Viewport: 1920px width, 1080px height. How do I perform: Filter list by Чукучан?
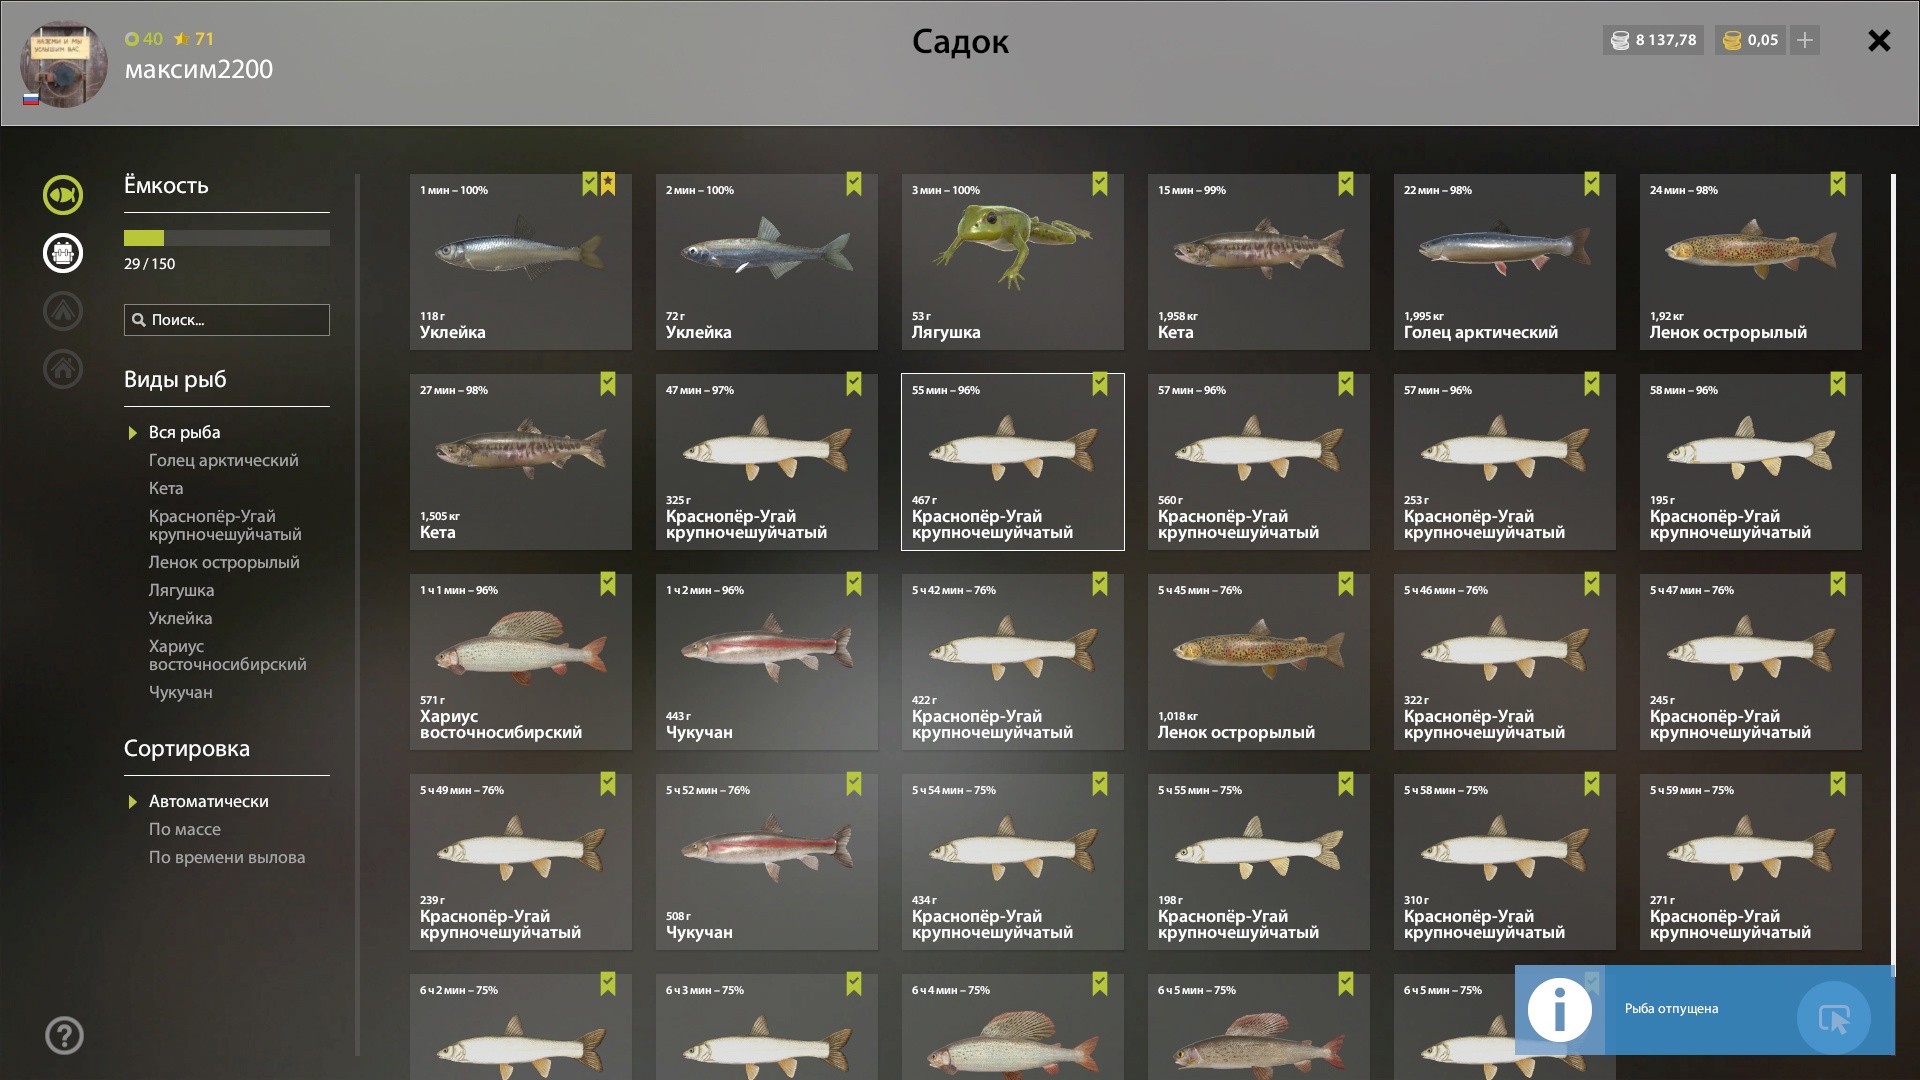pyautogui.click(x=181, y=692)
